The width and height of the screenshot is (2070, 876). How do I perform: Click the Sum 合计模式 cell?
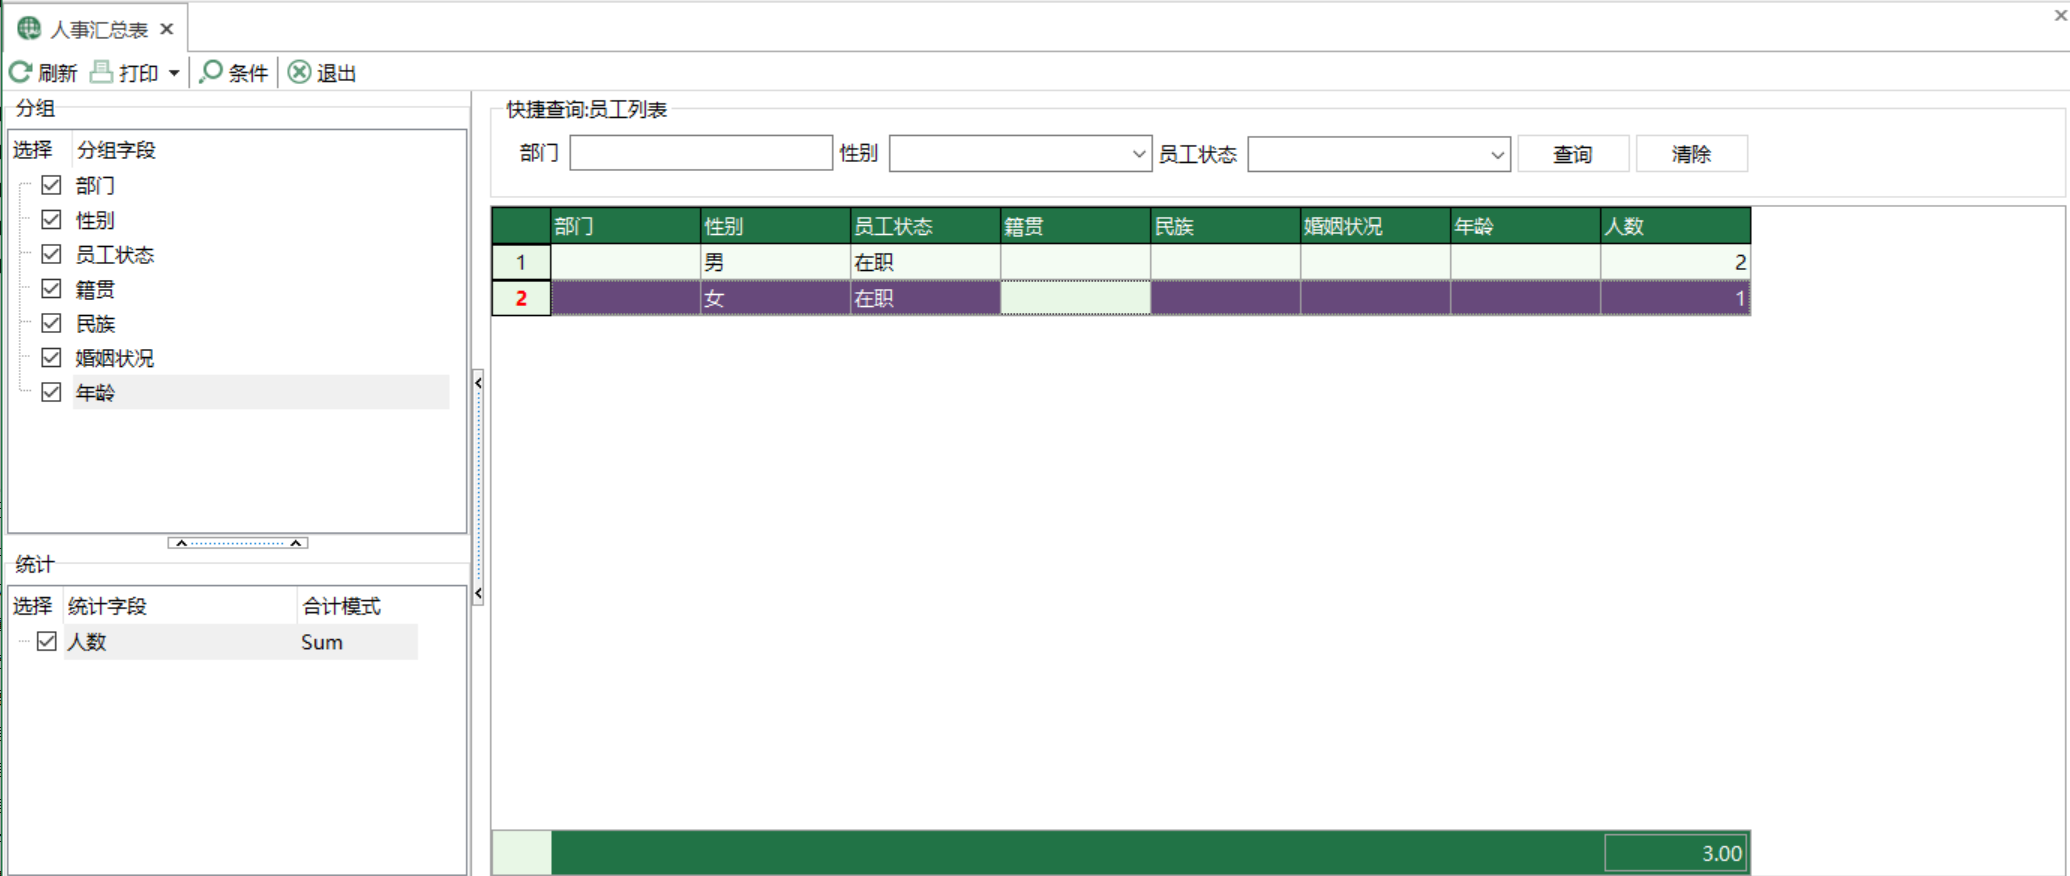(x=357, y=642)
